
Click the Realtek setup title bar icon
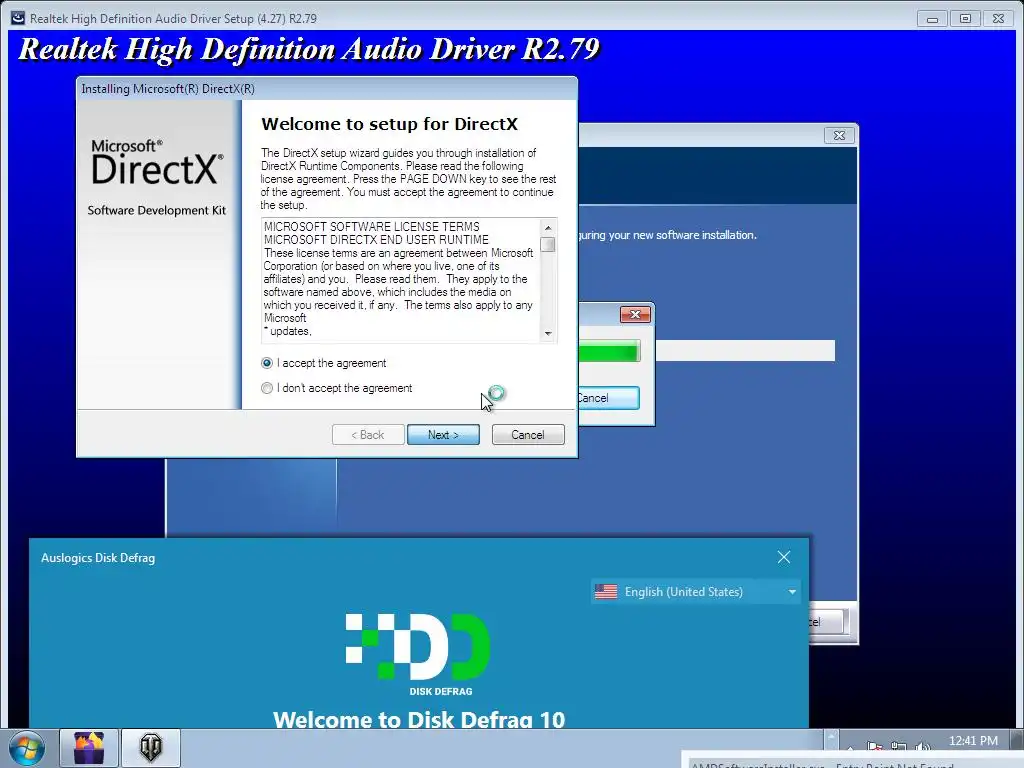(18, 18)
